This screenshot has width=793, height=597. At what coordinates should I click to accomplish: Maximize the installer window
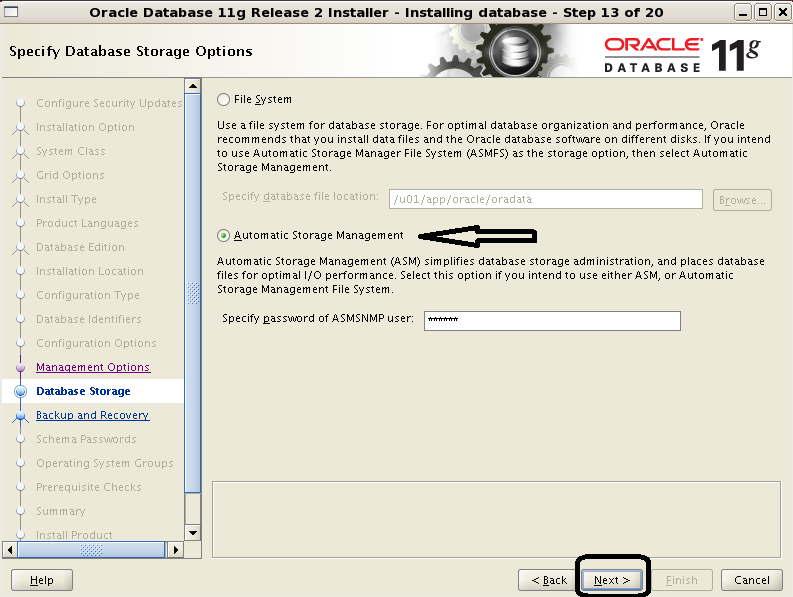[761, 12]
